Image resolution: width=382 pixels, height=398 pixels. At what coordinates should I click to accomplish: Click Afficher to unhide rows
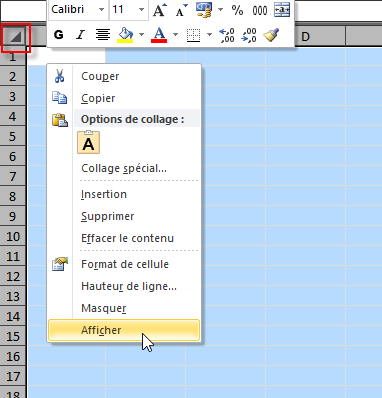pos(124,330)
